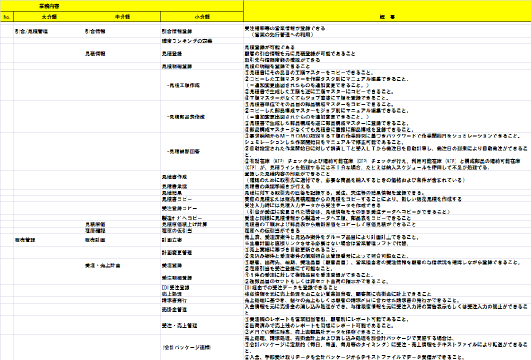This screenshot has height=360, width=531.
Task: Select the 見積書コピー cell
Action: [177, 199]
